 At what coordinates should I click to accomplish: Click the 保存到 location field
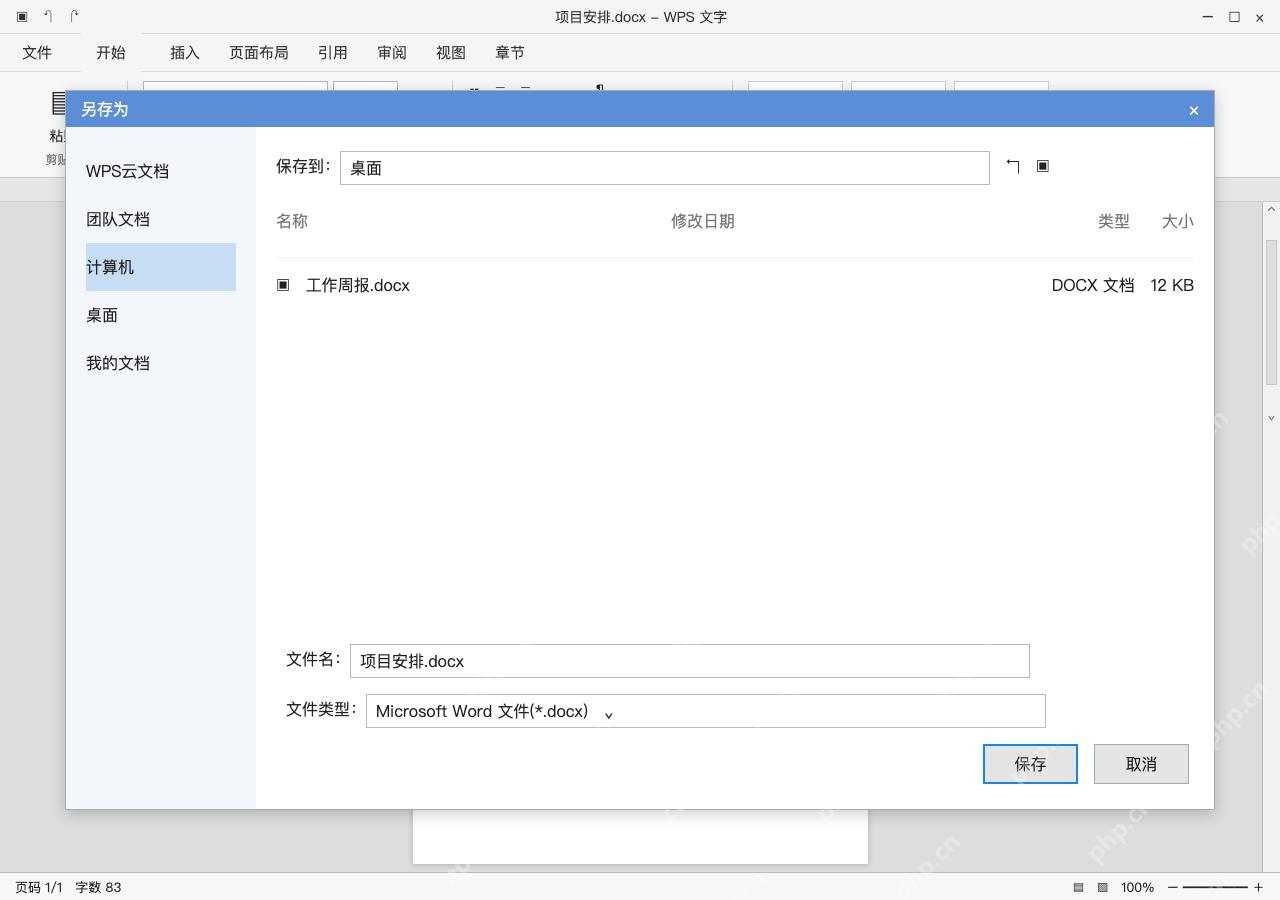(x=665, y=168)
